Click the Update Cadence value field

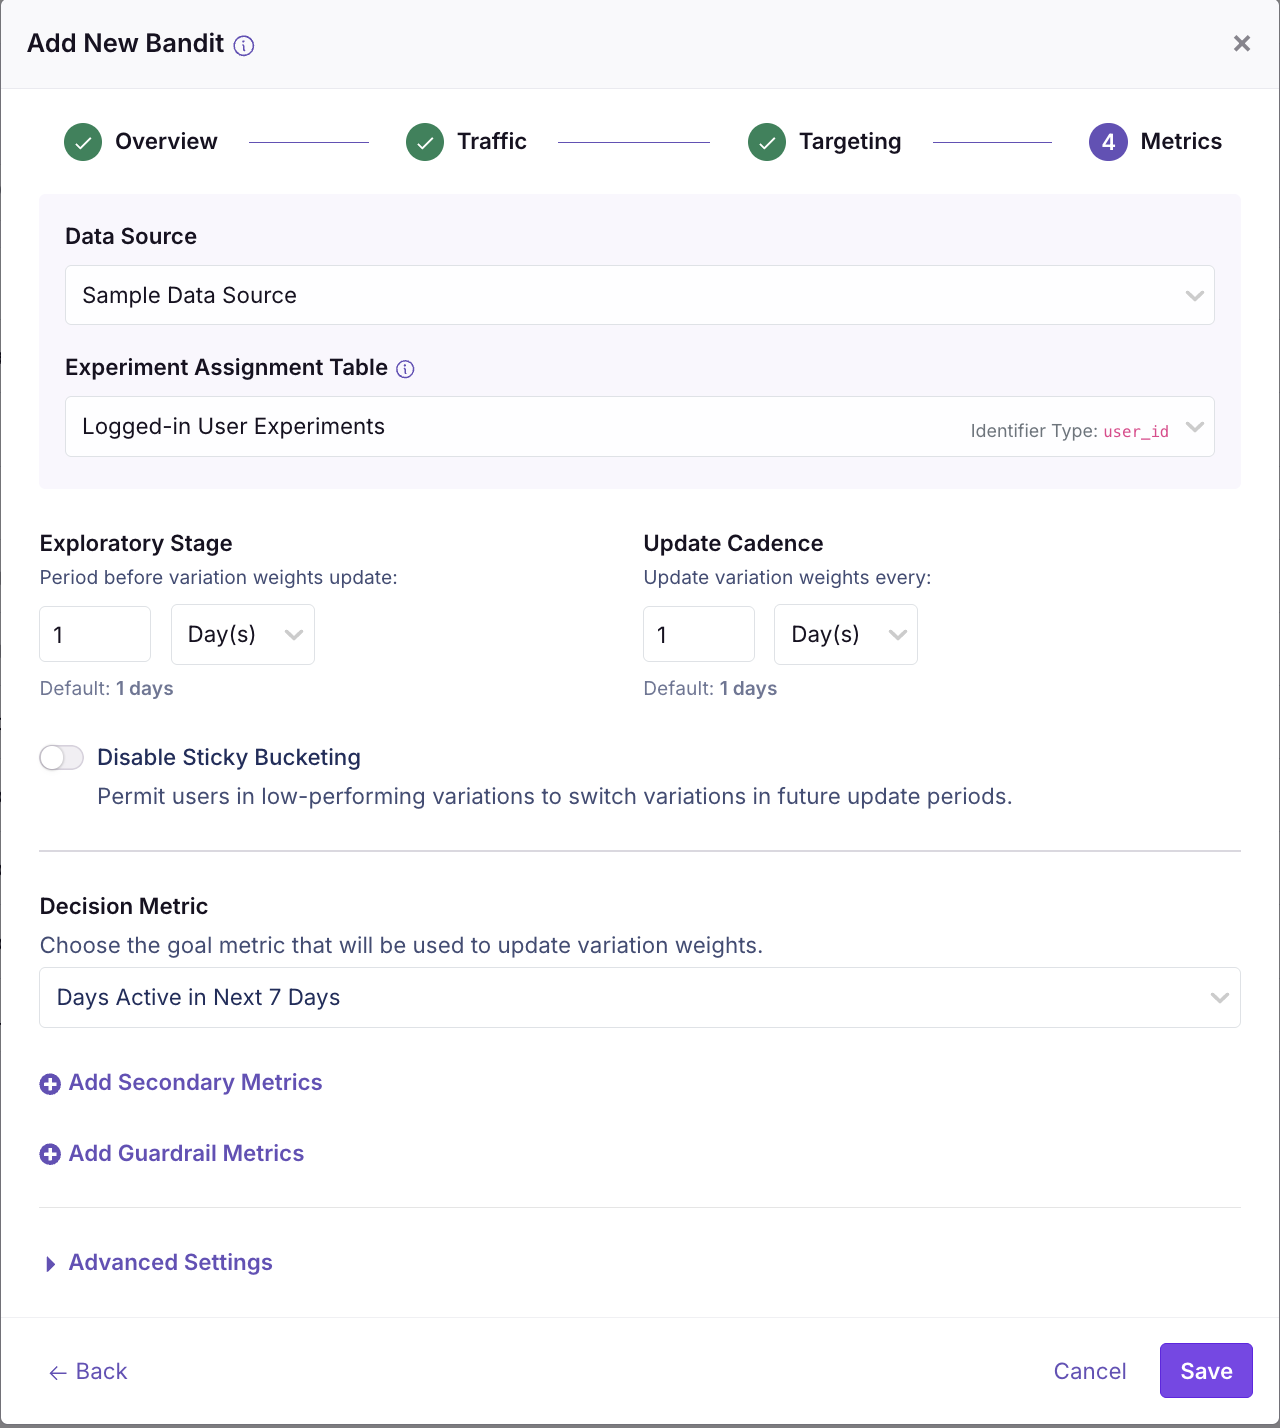pyautogui.click(x=698, y=634)
